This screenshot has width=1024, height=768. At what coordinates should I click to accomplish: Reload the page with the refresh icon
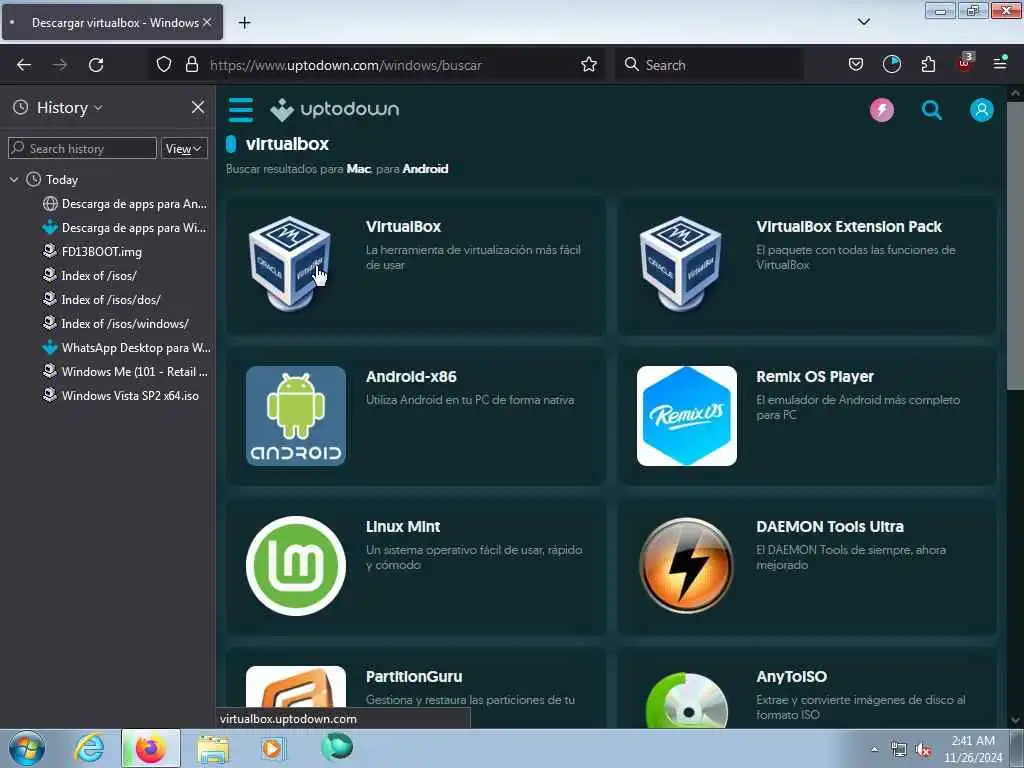tap(96, 65)
